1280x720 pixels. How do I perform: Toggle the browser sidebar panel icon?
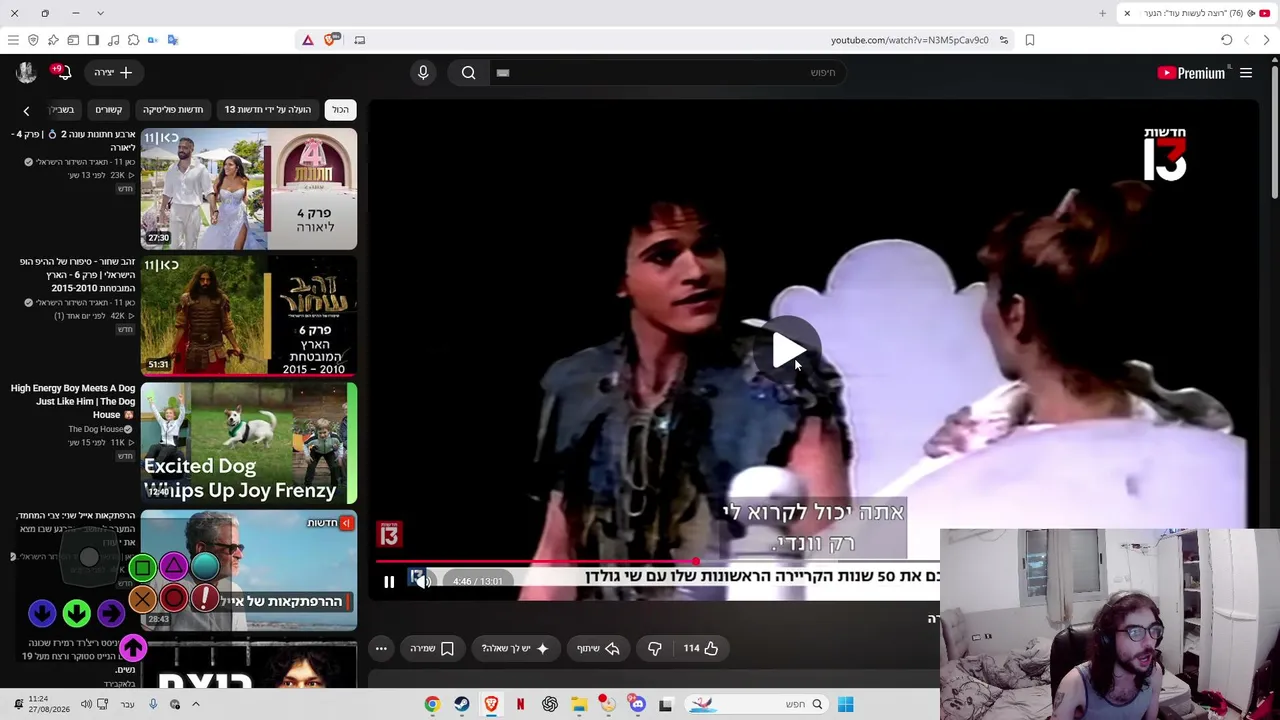pos(93,40)
